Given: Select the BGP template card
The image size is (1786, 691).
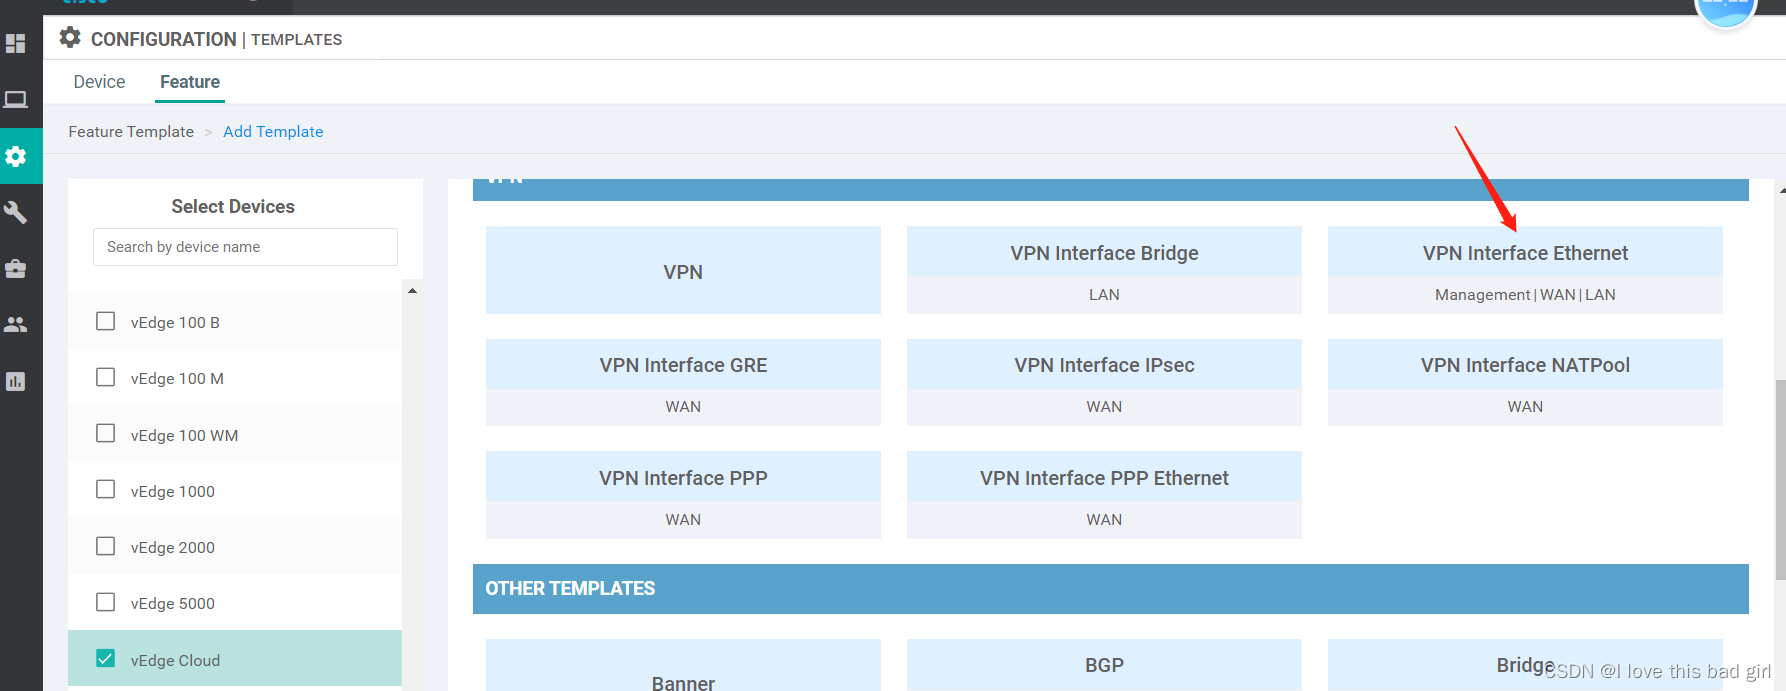Looking at the screenshot, I should coord(1104,666).
